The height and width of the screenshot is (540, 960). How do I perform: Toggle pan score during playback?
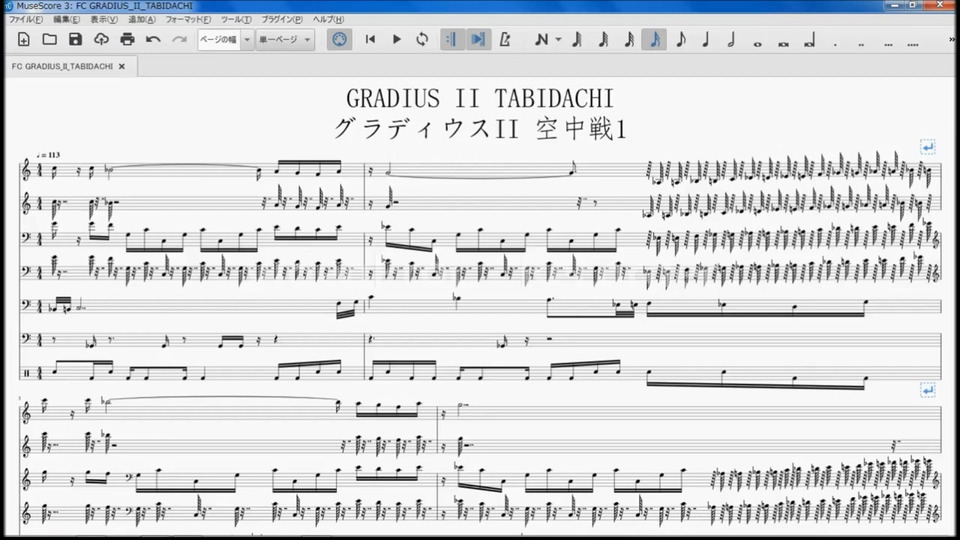click(478, 40)
